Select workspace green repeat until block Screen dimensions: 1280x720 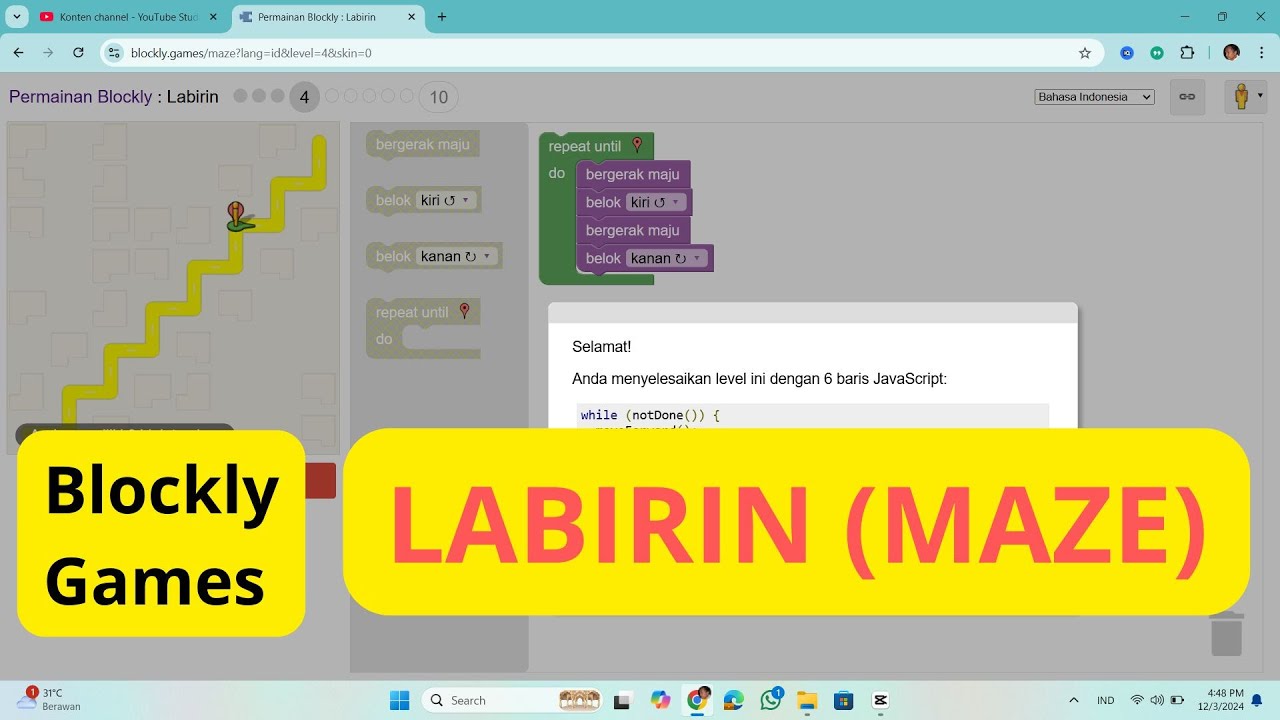coord(585,146)
